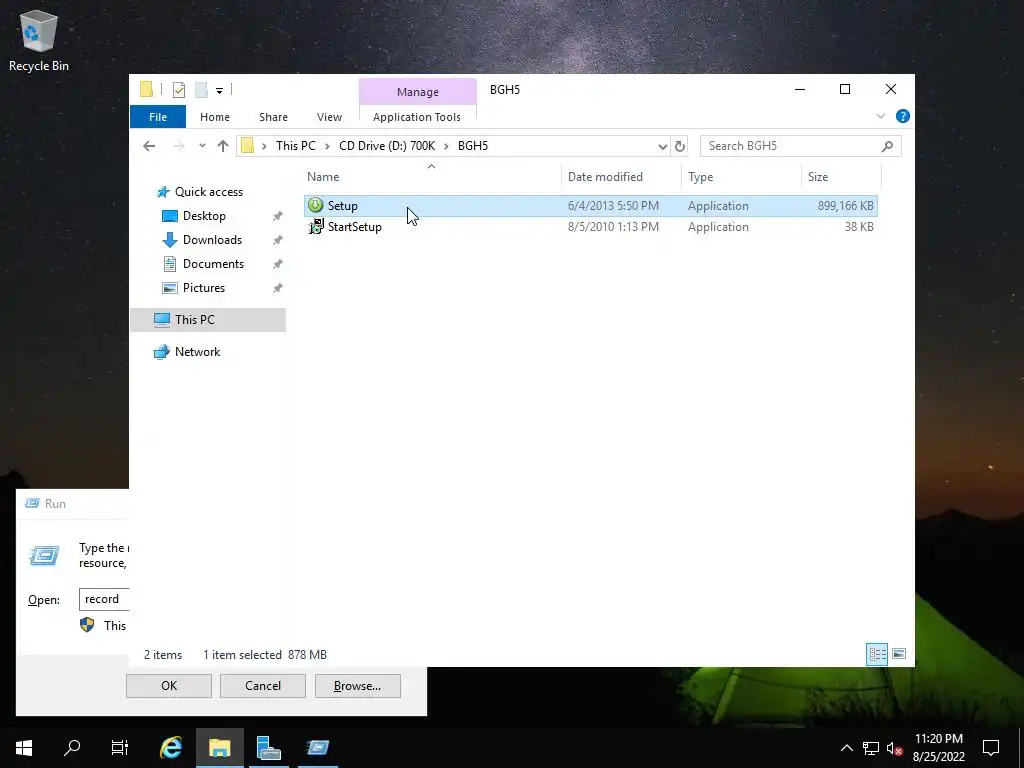This screenshot has width=1024, height=768.
Task: Launch Internet Explorer from the taskbar
Action: coord(171,748)
